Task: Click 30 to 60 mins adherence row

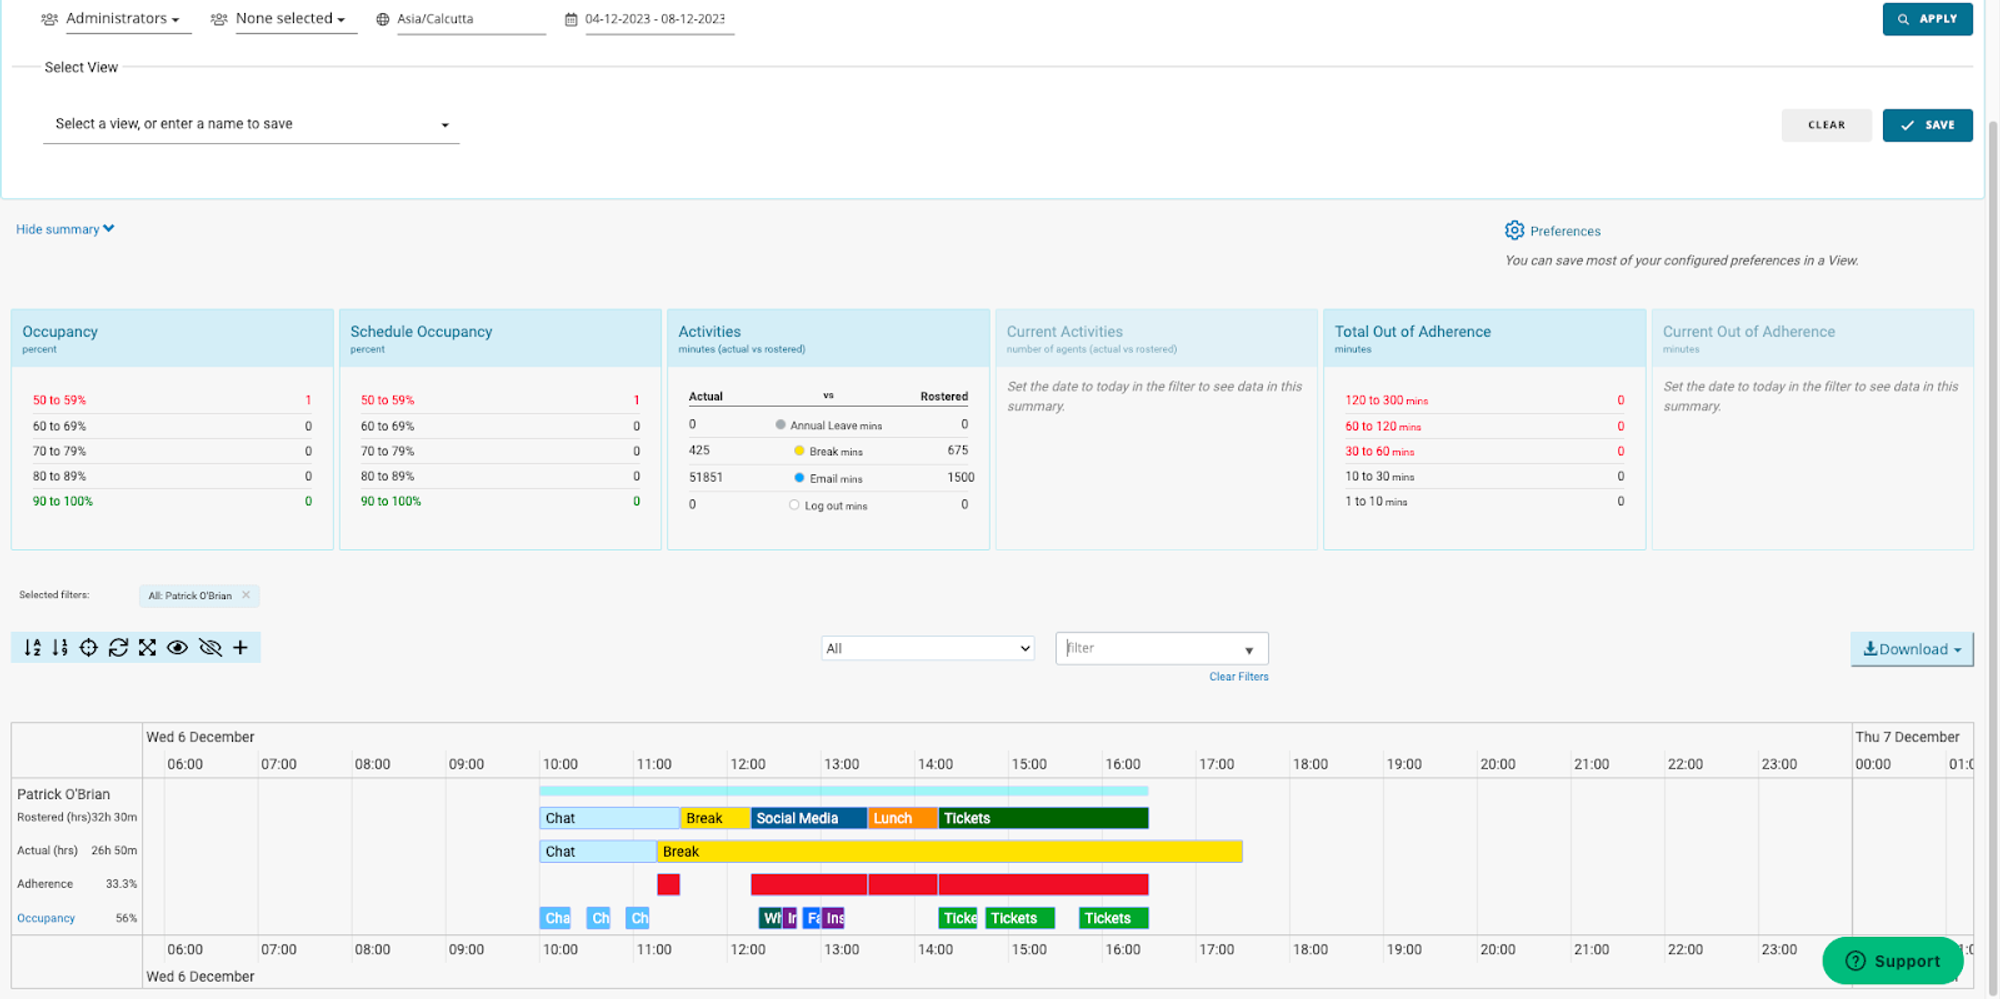Action: pyautogui.click(x=1484, y=451)
